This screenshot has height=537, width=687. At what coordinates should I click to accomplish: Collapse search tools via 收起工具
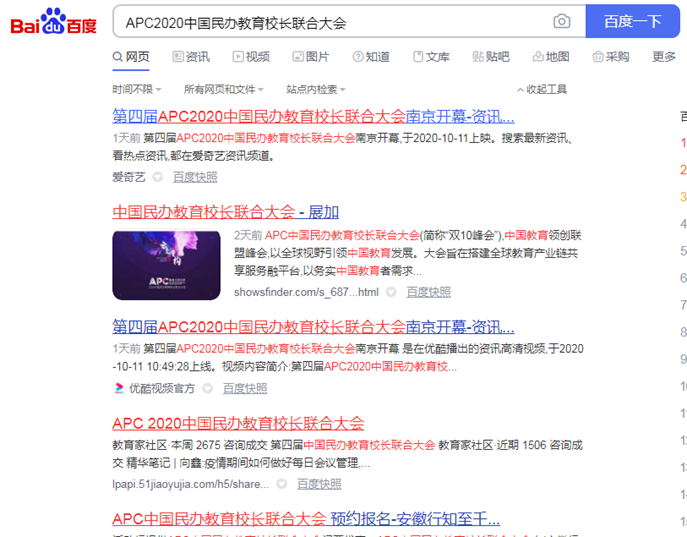coord(541,89)
